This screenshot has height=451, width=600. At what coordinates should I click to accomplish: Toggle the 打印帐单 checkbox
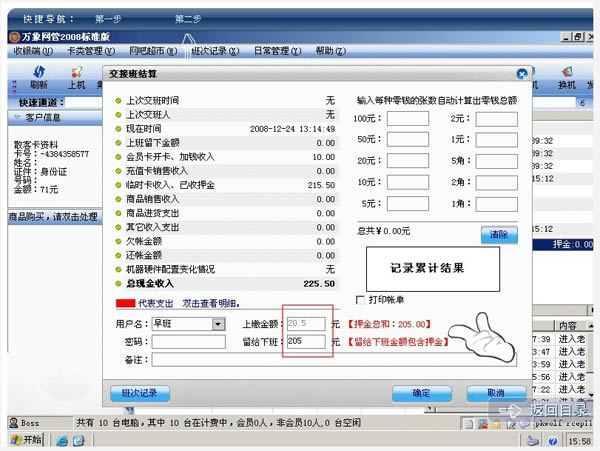360,300
